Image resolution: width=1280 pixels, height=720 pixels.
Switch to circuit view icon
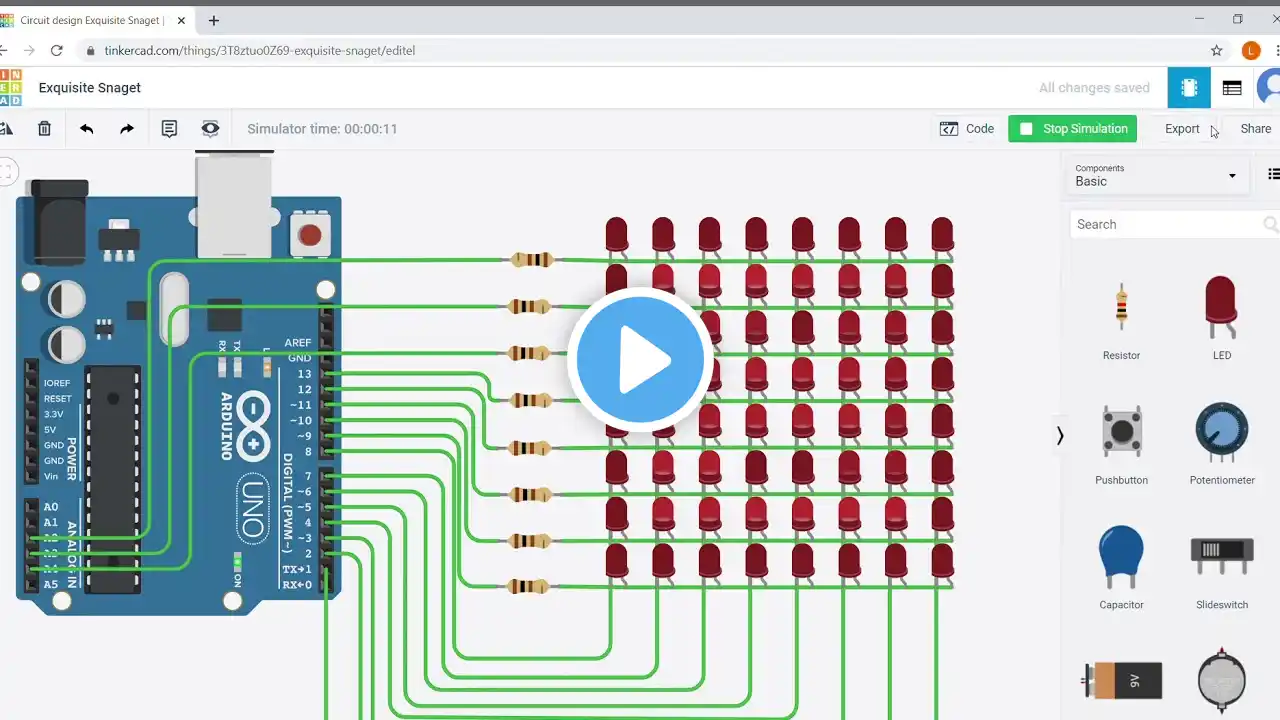pos(1189,88)
